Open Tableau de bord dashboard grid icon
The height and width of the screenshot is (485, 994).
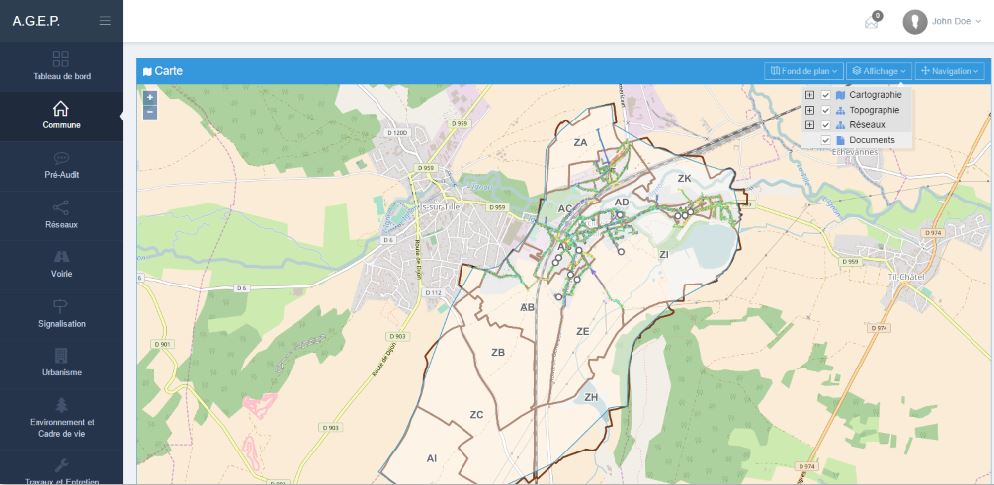pos(61,59)
